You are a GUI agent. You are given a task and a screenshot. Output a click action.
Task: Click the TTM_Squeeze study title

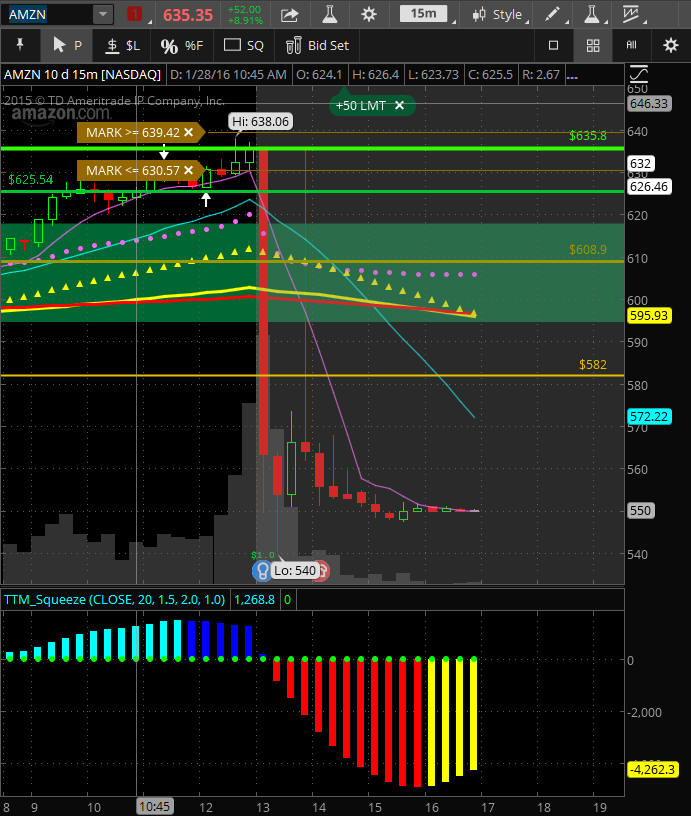pyautogui.click(x=114, y=600)
